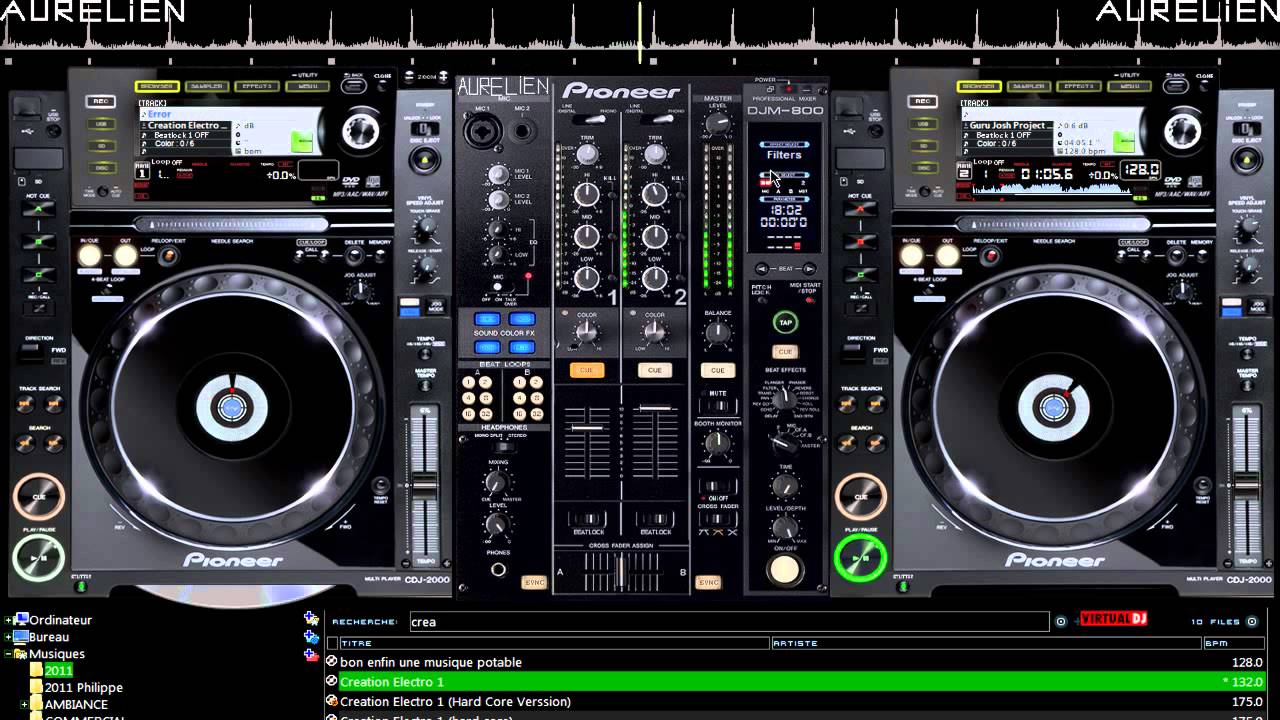
Task: Click RELOOP/EXIT on right deck
Action: coord(989,256)
